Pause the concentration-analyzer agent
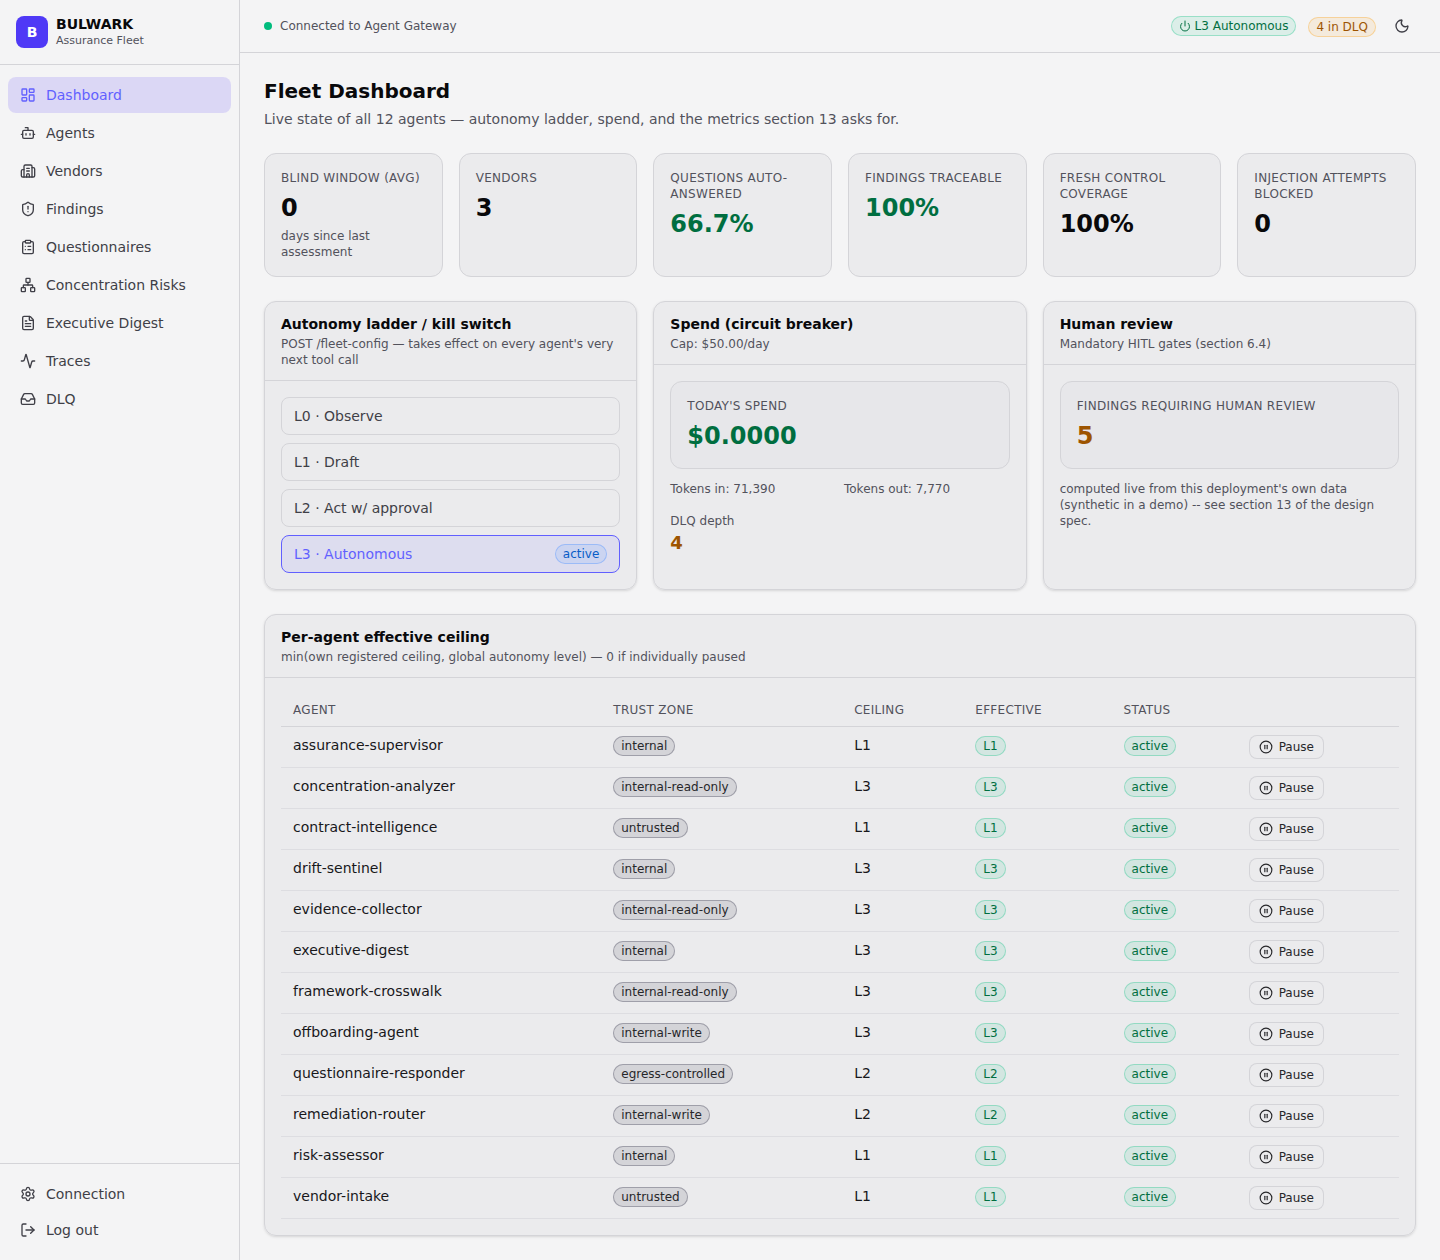Viewport: 1440px width, 1260px height. [1286, 788]
